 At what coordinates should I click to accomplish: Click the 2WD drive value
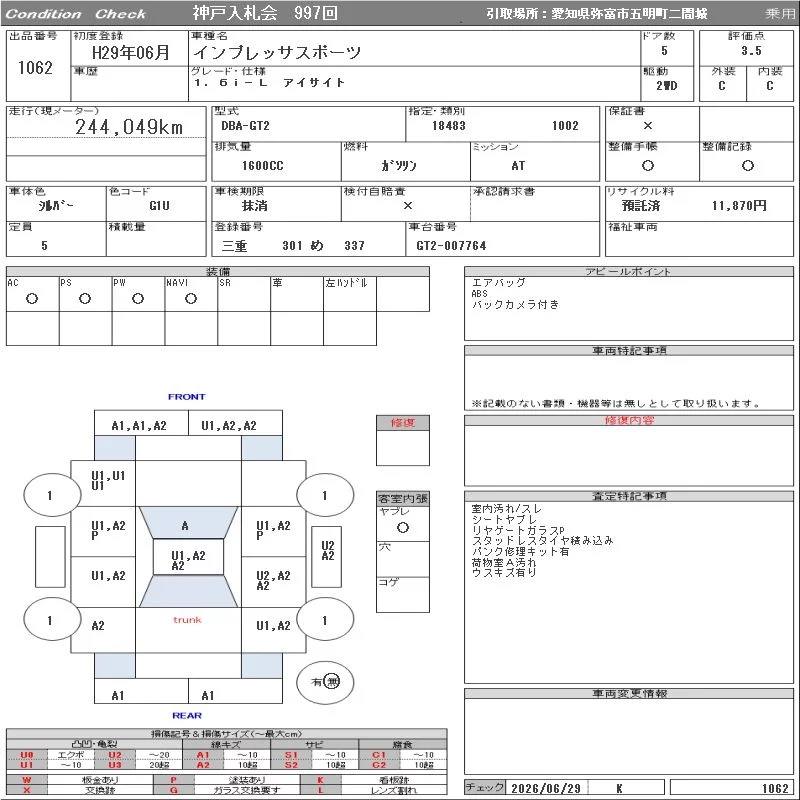click(x=666, y=85)
